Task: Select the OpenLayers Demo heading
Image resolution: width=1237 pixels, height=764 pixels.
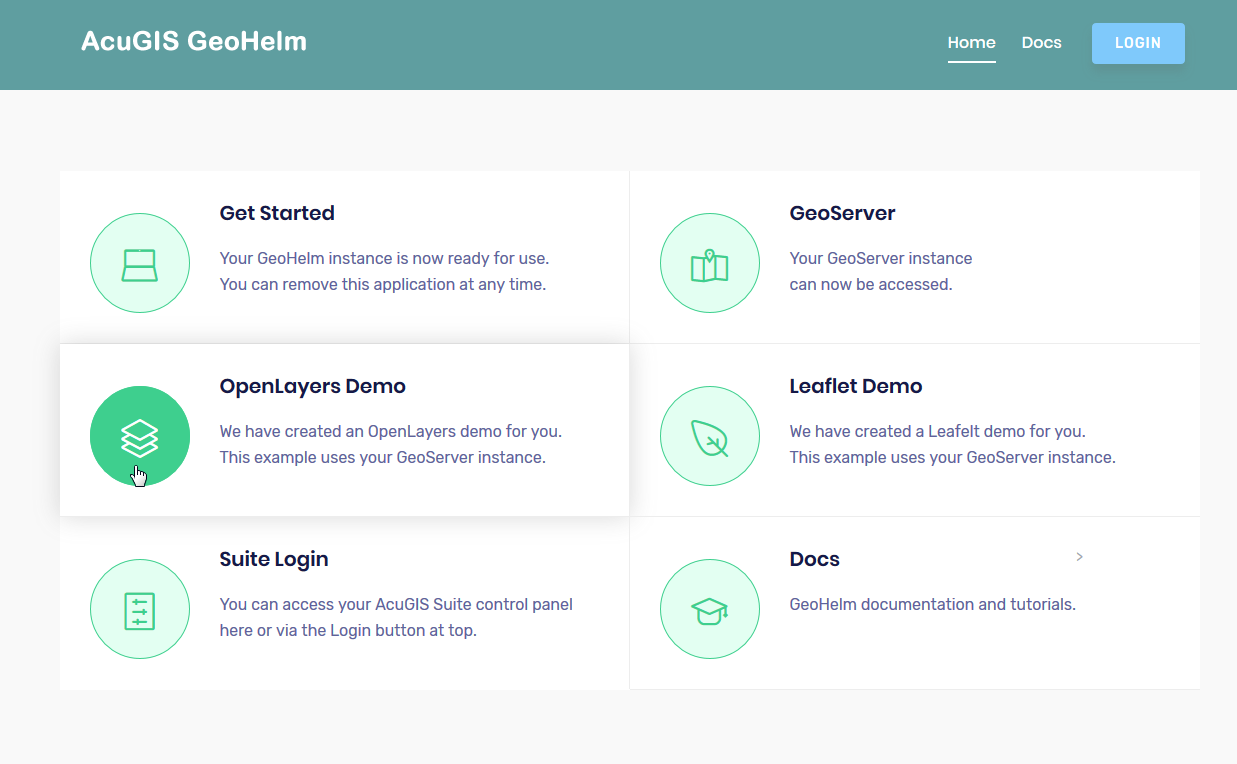Action: [x=313, y=386]
